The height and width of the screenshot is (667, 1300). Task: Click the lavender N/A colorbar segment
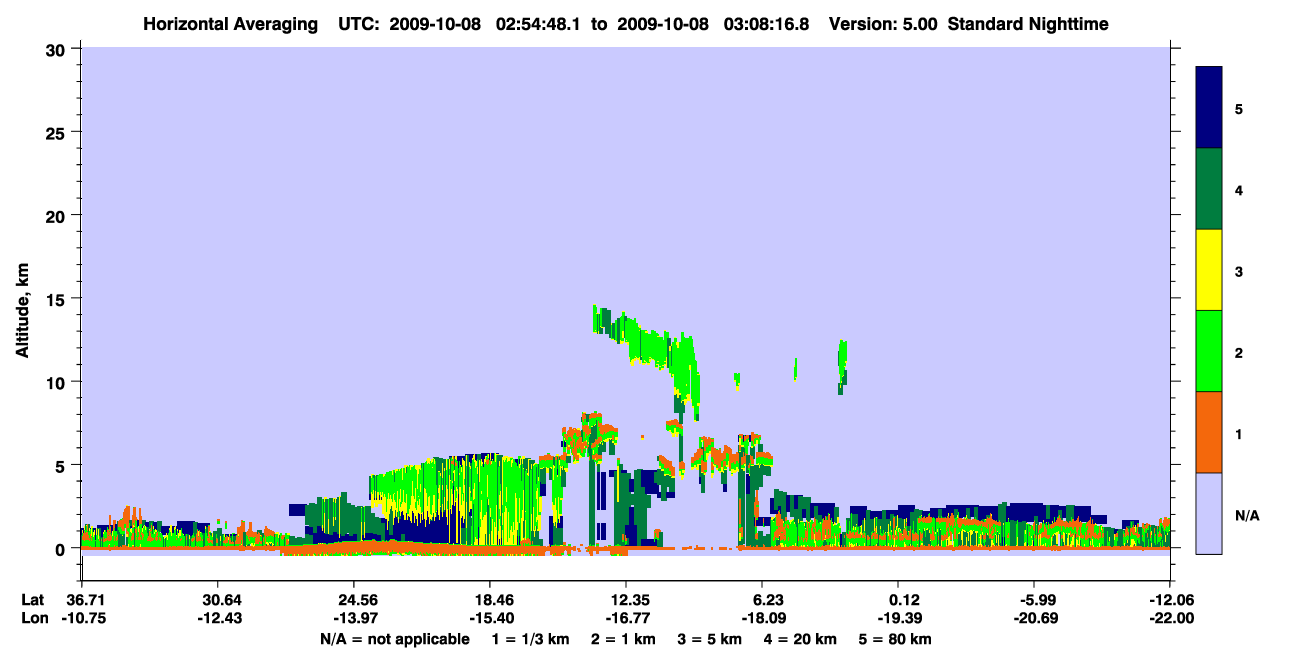click(1209, 513)
